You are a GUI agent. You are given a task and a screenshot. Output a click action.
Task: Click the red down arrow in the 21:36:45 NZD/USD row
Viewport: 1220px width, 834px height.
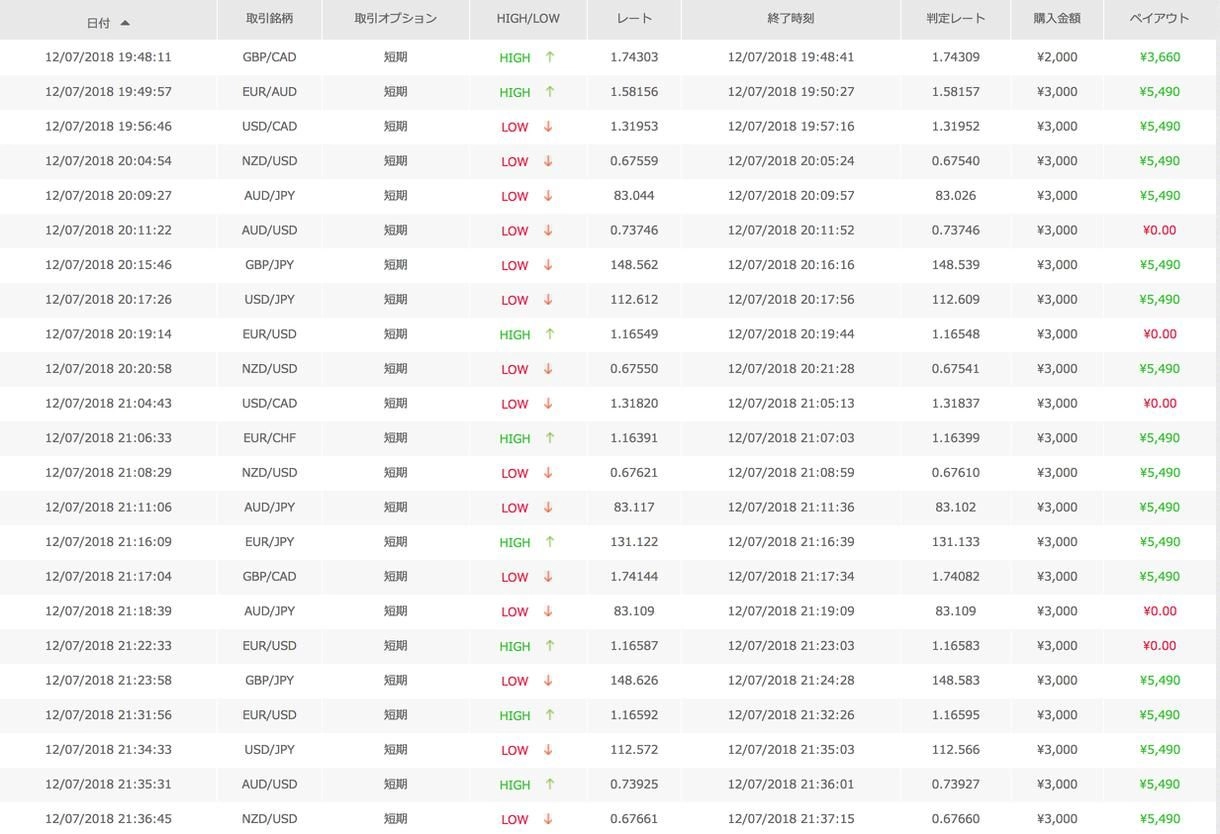[x=548, y=819]
